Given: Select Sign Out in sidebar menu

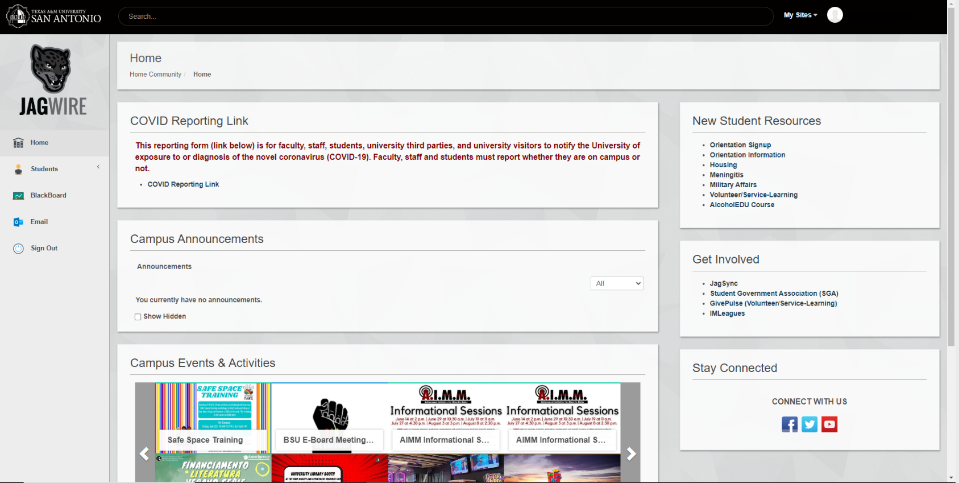Looking at the screenshot, I should click(44, 248).
